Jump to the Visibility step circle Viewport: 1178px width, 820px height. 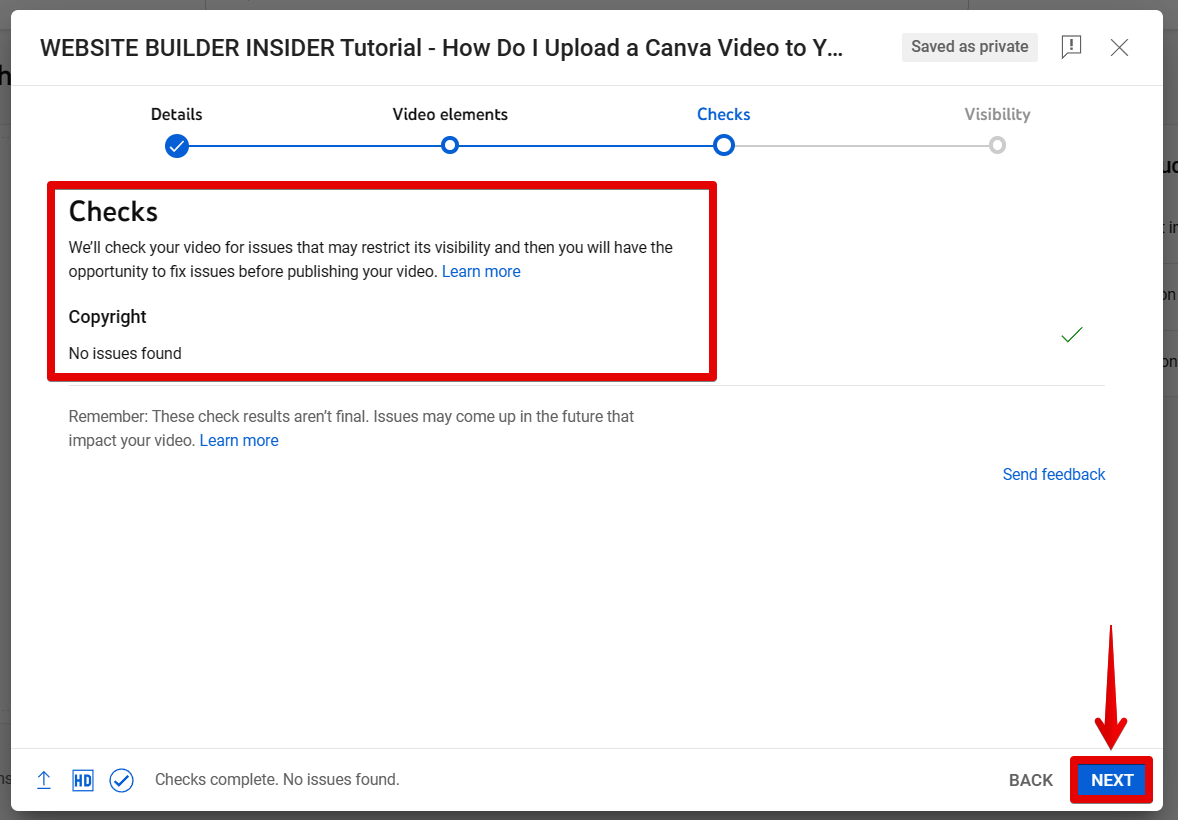pos(997,146)
